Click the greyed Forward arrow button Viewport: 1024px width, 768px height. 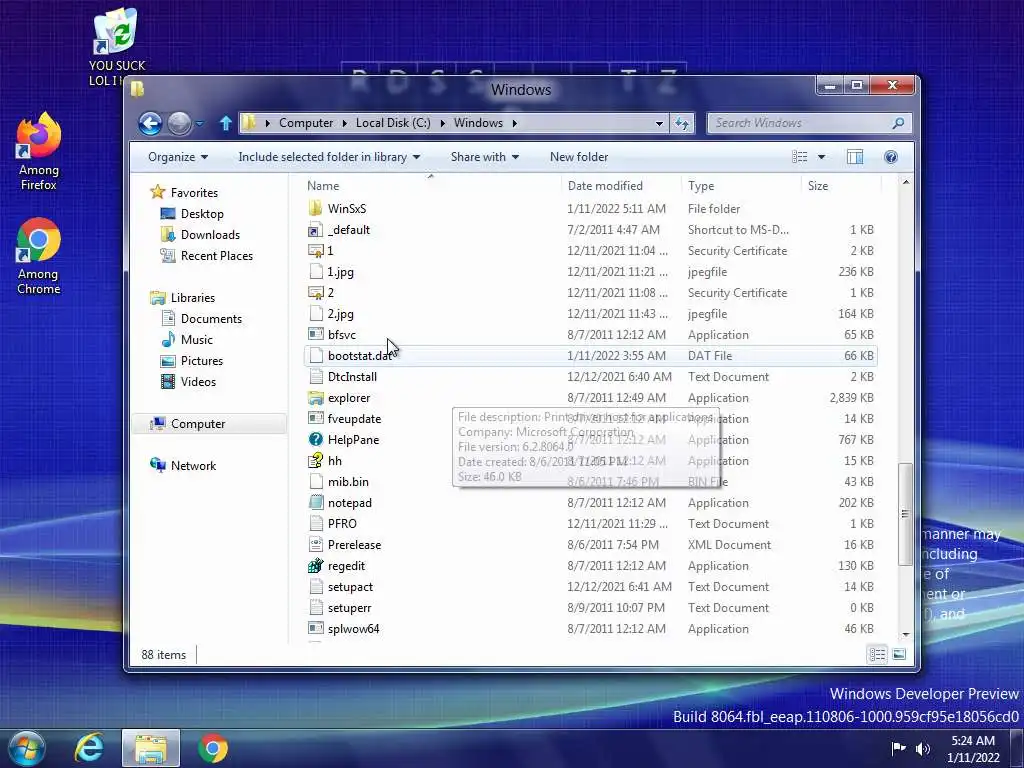point(179,123)
